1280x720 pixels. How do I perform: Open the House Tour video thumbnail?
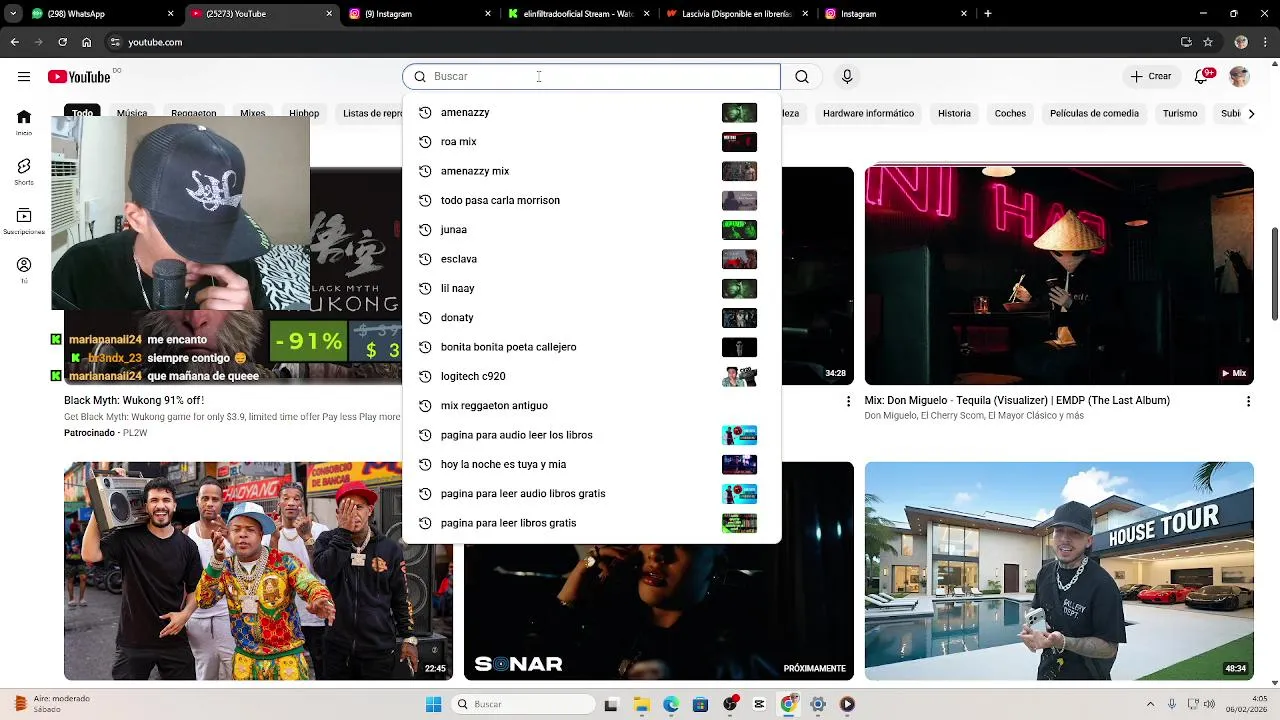point(1059,571)
